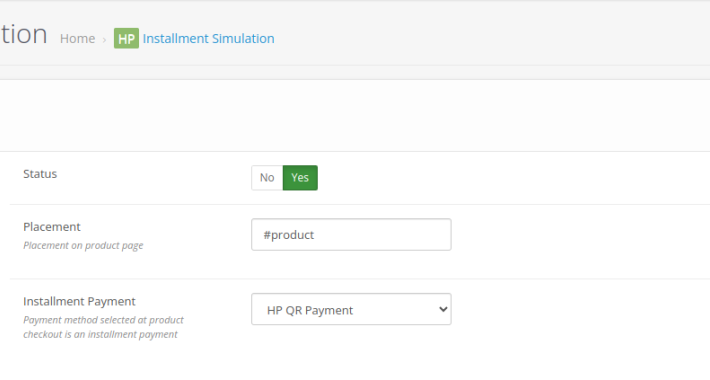This screenshot has height=380, width=710.
Task: Set Status to Yes
Action: coord(300,178)
